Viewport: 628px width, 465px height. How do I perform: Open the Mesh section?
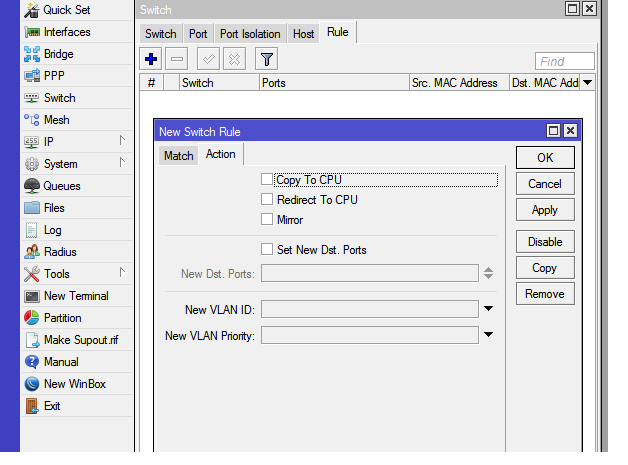click(x=76, y=120)
